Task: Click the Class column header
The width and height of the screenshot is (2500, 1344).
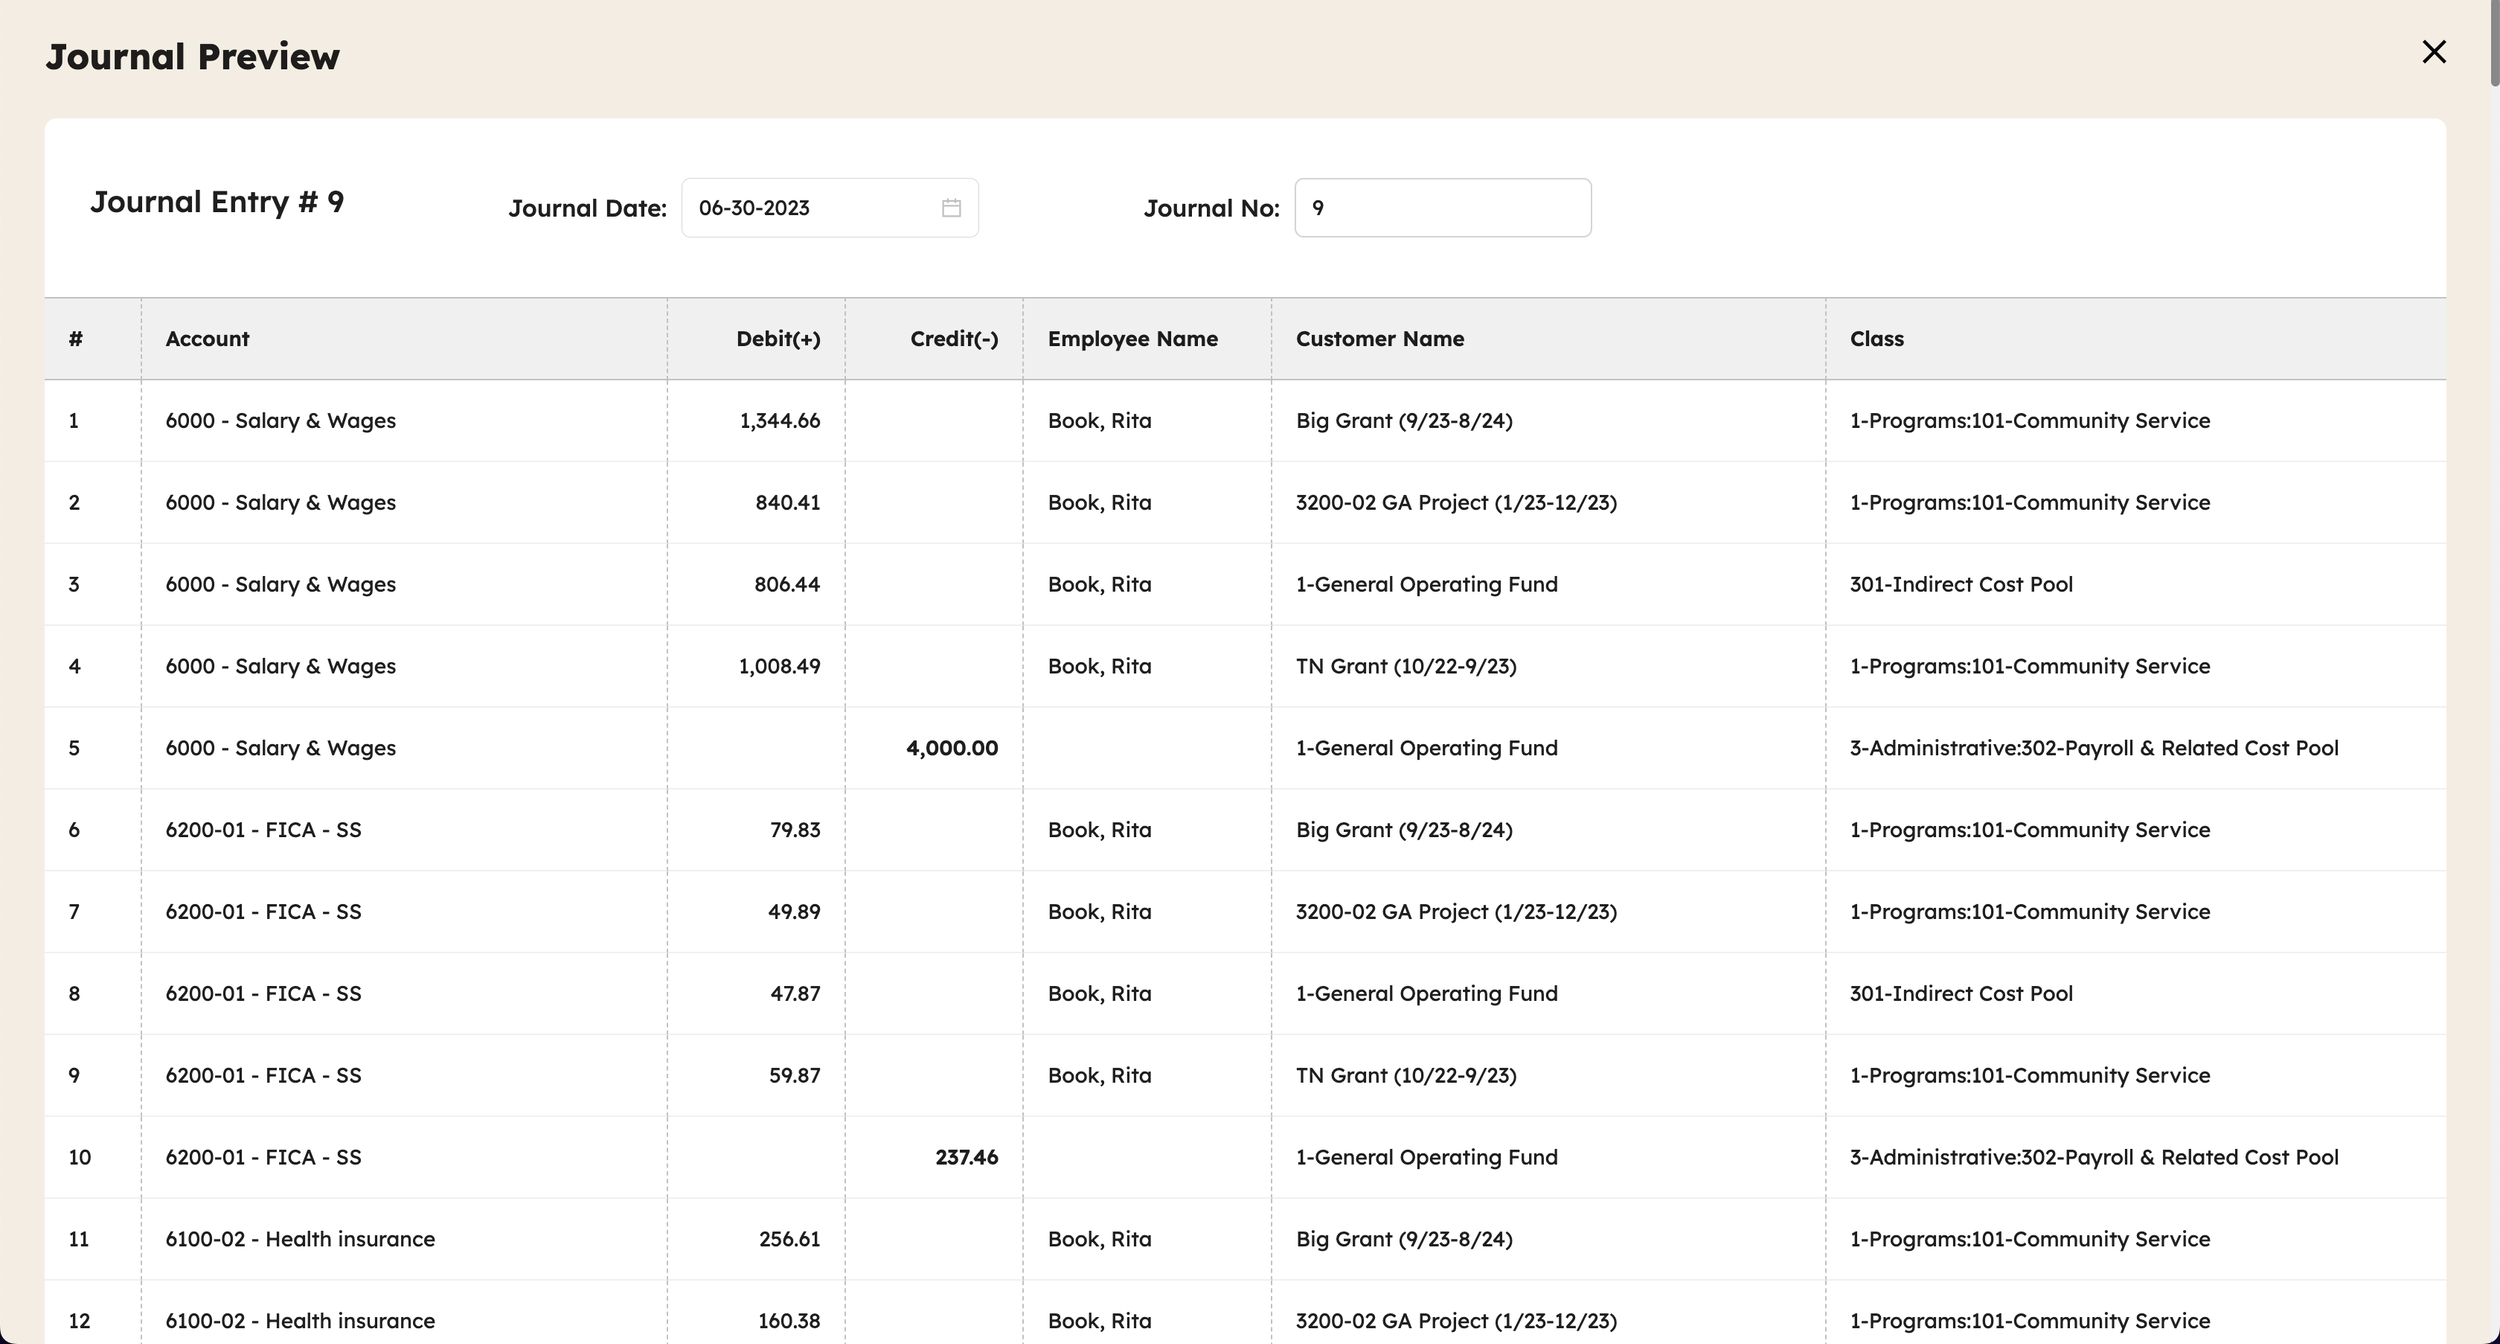Action: [1876, 339]
